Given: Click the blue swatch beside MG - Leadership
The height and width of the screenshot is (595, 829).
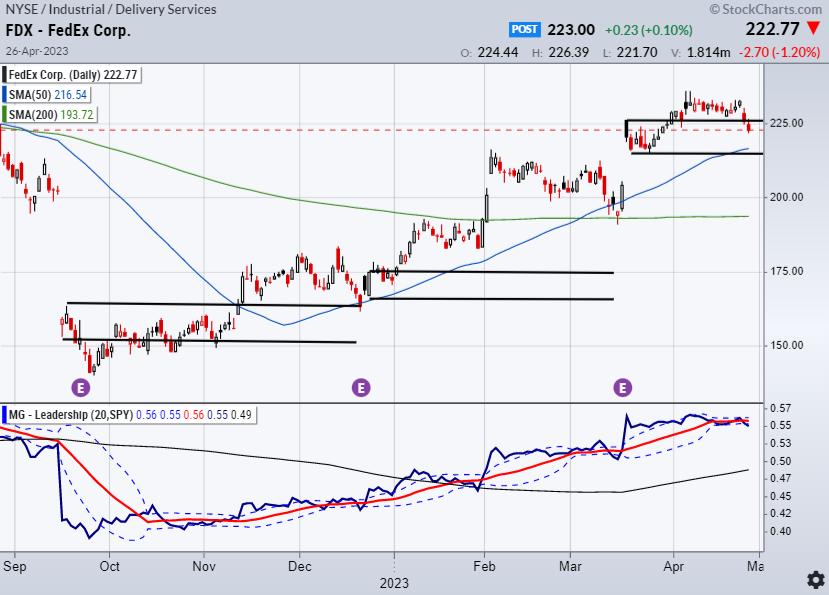Looking at the screenshot, I should tap(3, 413).
